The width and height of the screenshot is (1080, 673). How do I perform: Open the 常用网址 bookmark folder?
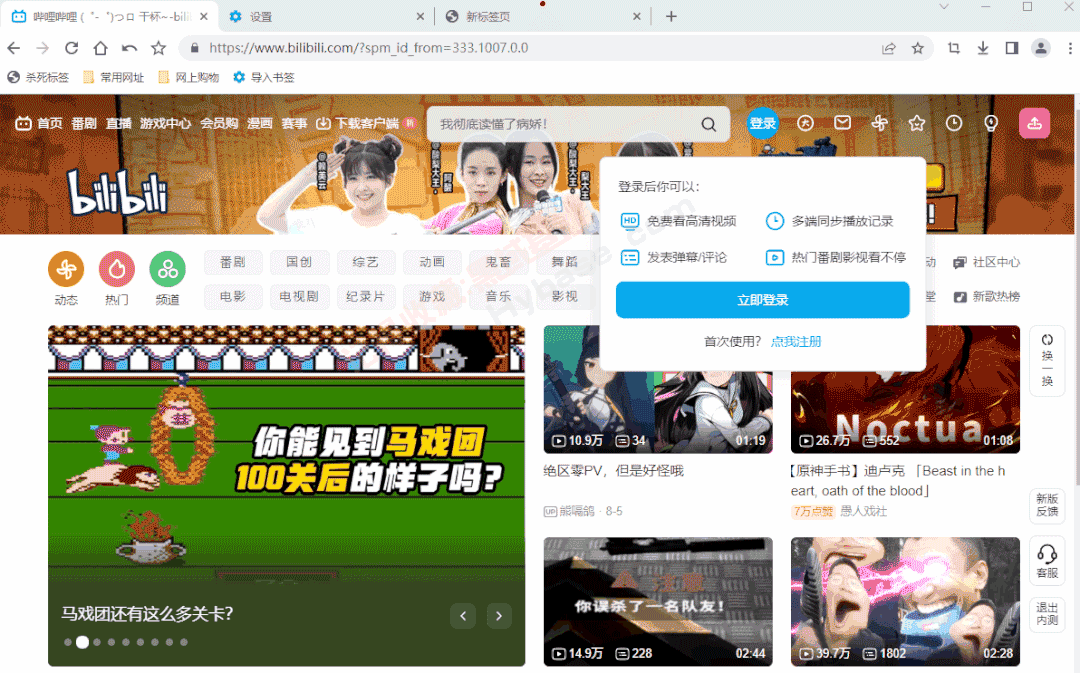click(114, 77)
